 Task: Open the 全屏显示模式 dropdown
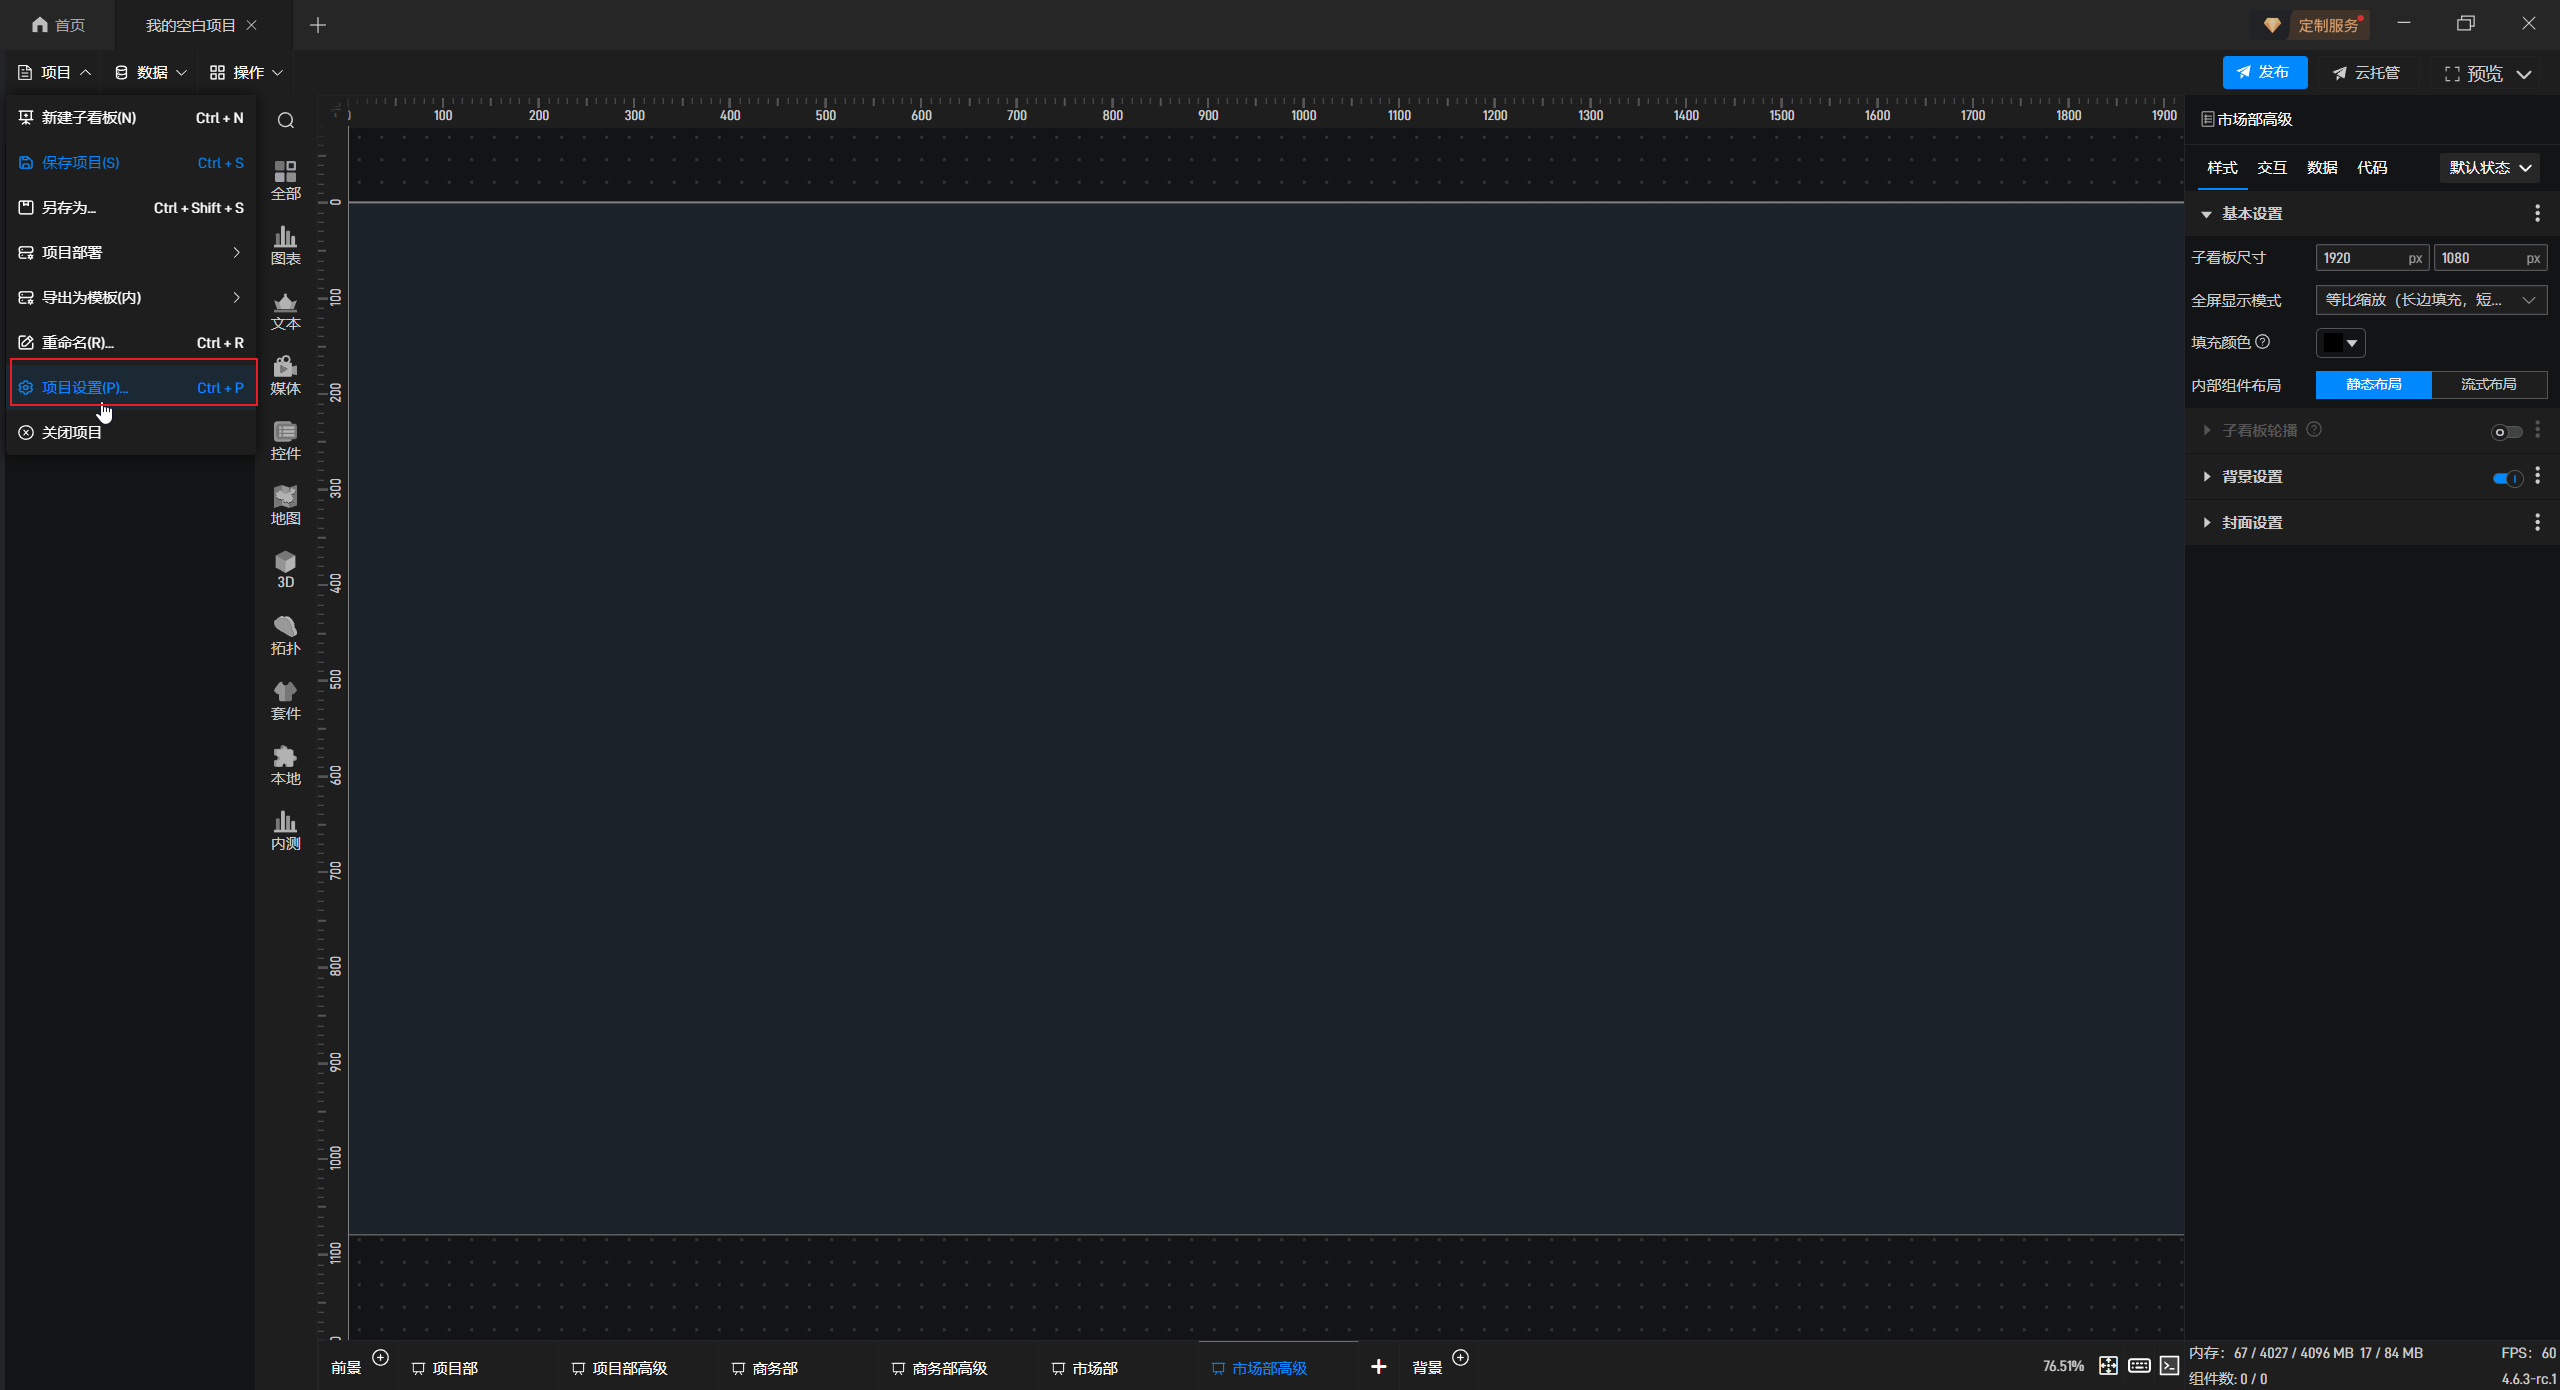(x=2430, y=300)
